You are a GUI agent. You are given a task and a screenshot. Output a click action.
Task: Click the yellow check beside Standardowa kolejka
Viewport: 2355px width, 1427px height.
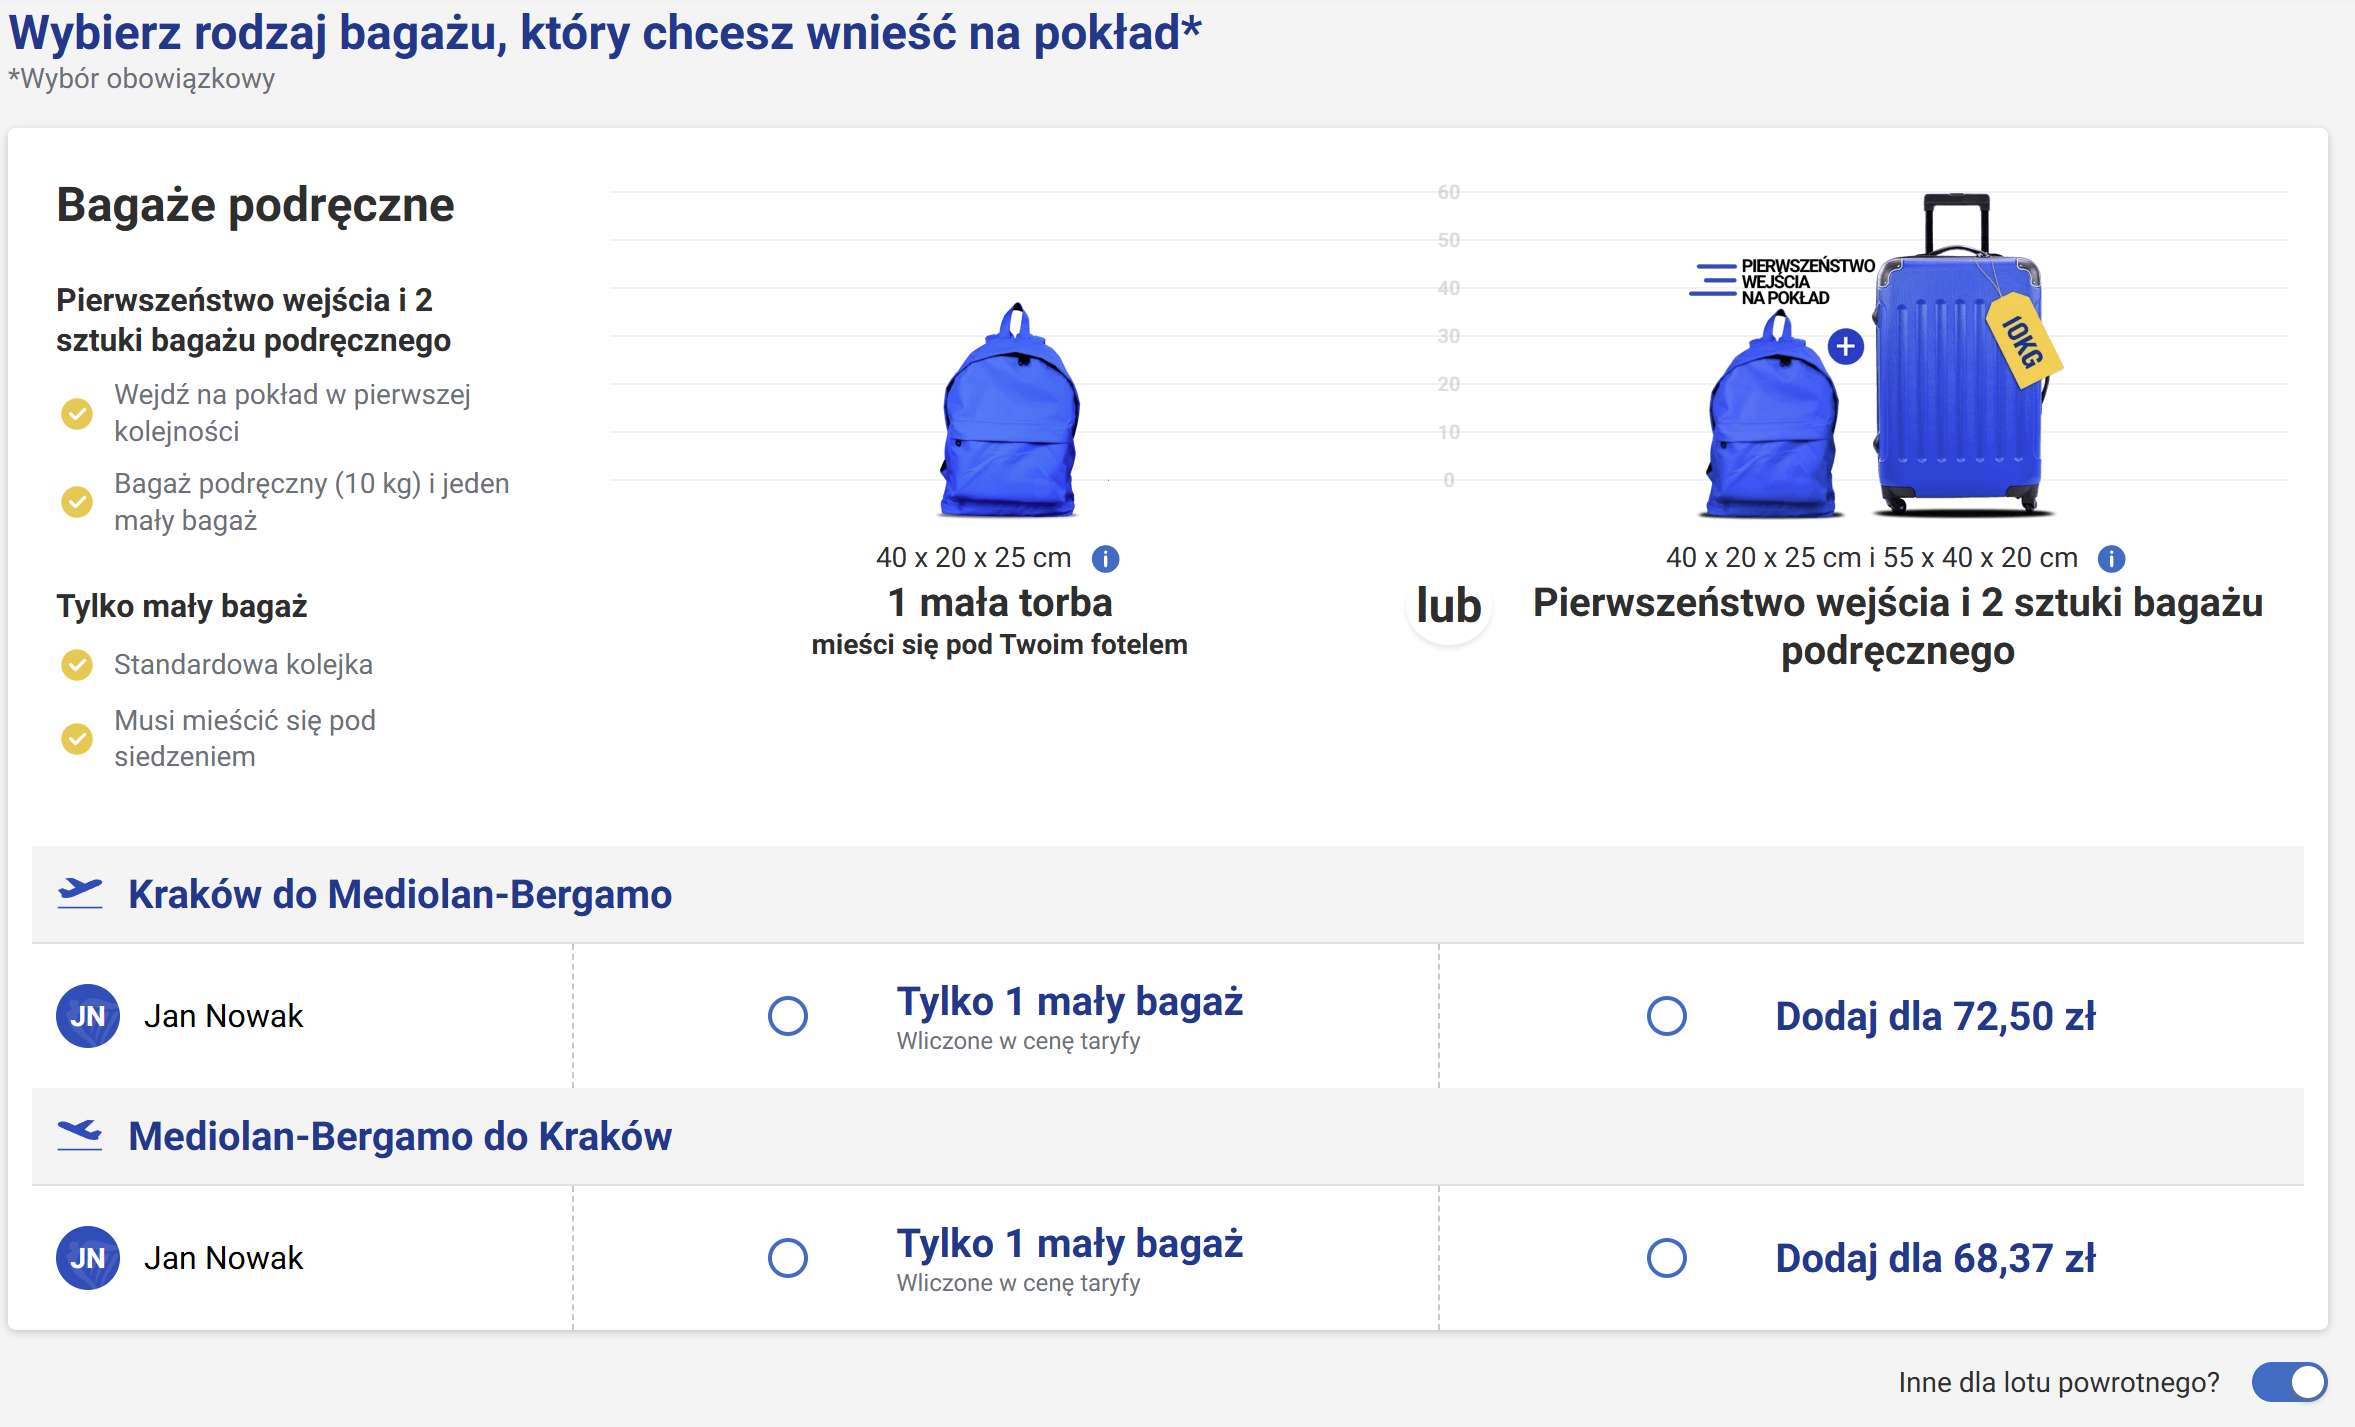point(77,664)
